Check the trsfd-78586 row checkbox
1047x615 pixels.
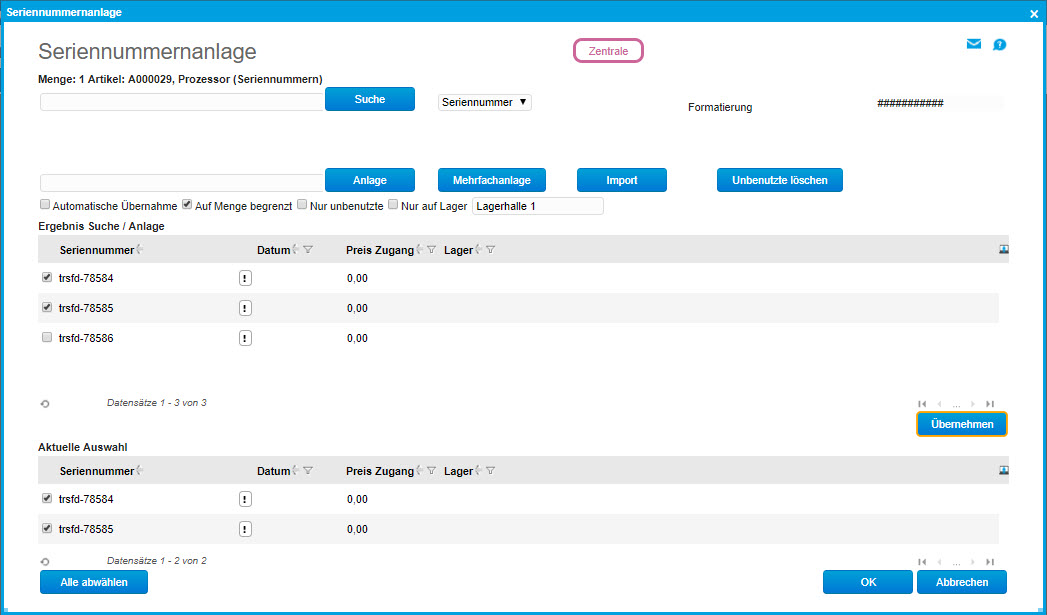[47, 338]
